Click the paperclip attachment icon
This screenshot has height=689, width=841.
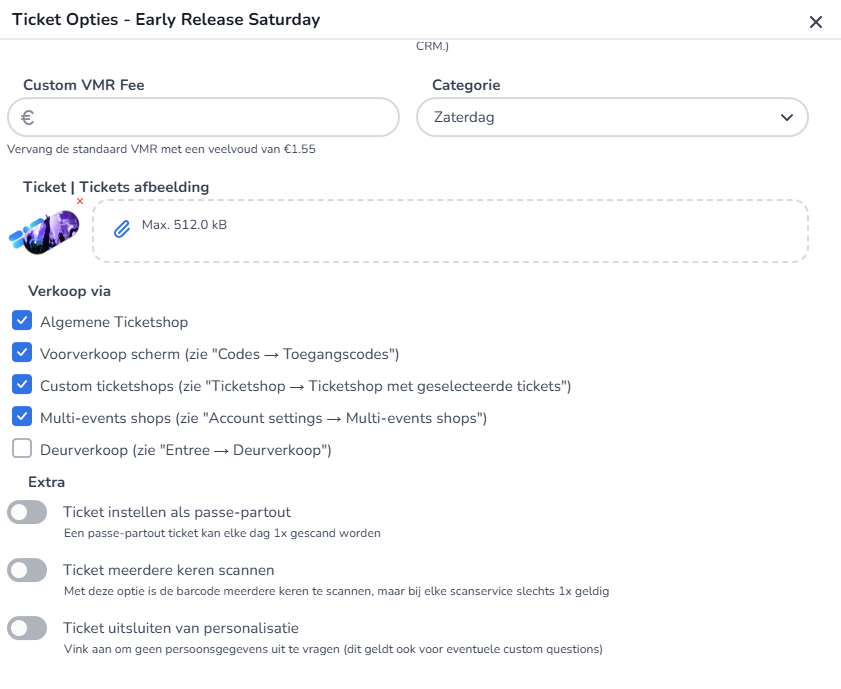121,229
